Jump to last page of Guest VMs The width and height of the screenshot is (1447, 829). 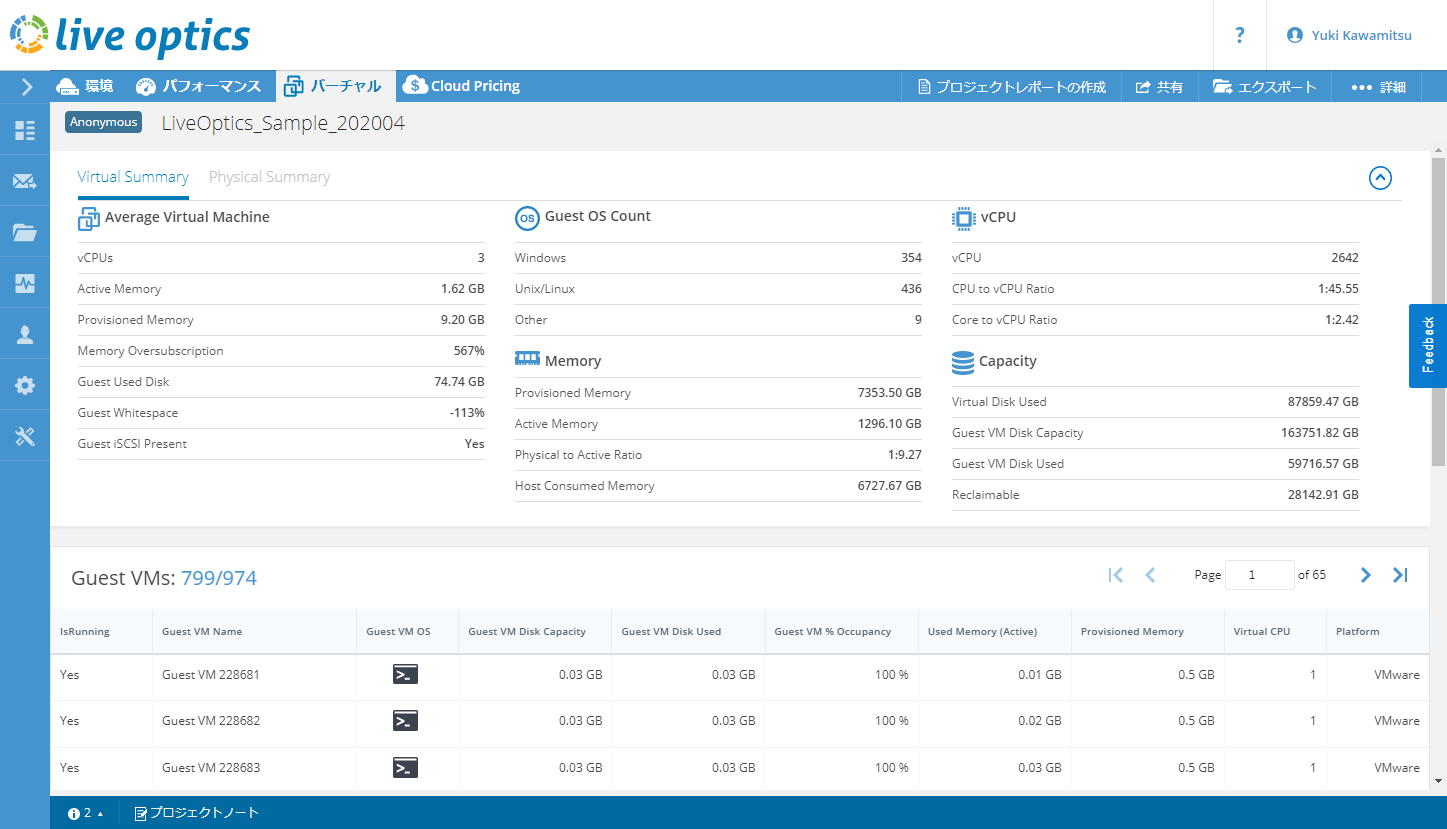click(x=1400, y=575)
